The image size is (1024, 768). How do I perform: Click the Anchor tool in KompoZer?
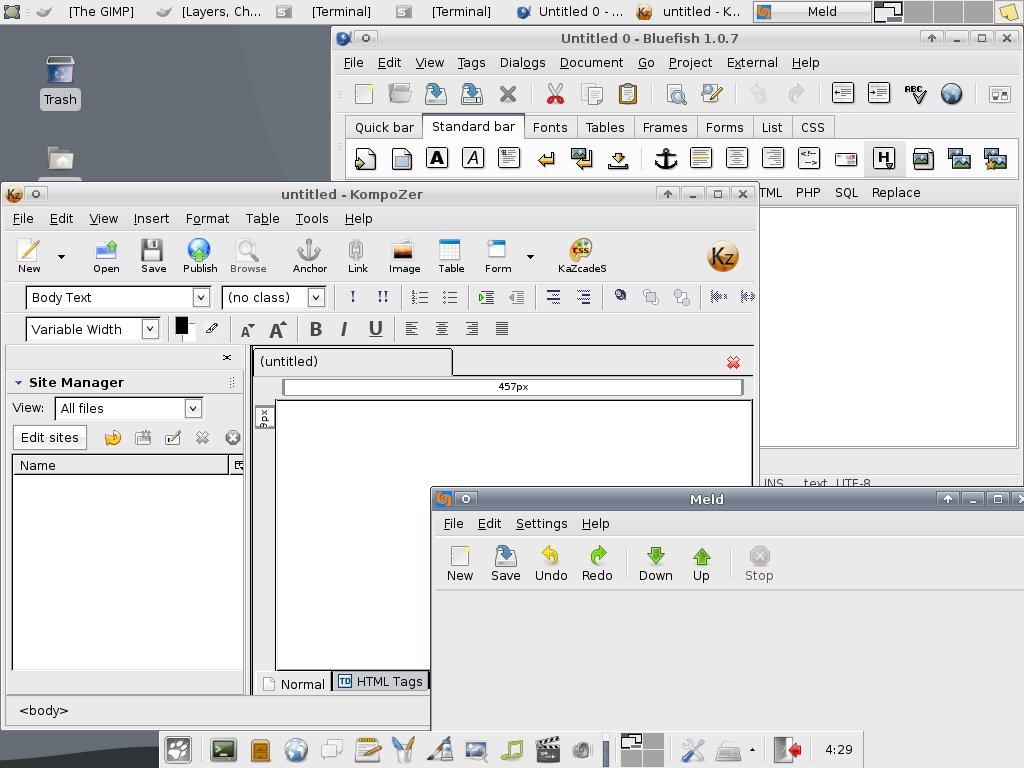tap(310, 255)
